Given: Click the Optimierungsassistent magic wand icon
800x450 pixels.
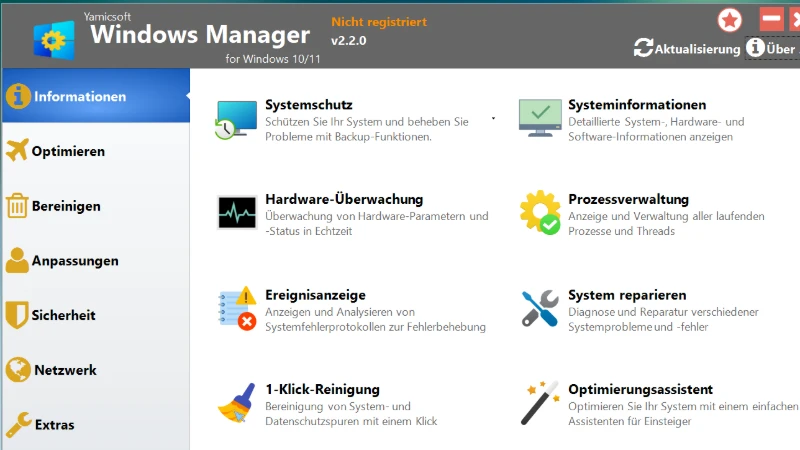Looking at the screenshot, I should point(540,403).
